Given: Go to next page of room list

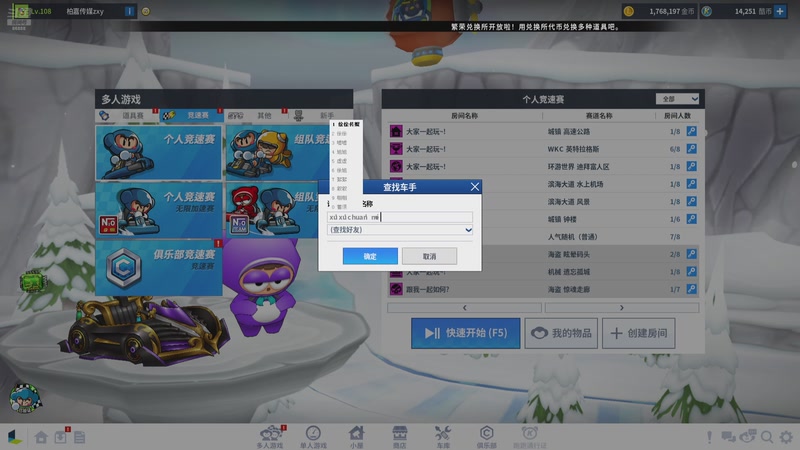Looking at the screenshot, I should point(621,308).
